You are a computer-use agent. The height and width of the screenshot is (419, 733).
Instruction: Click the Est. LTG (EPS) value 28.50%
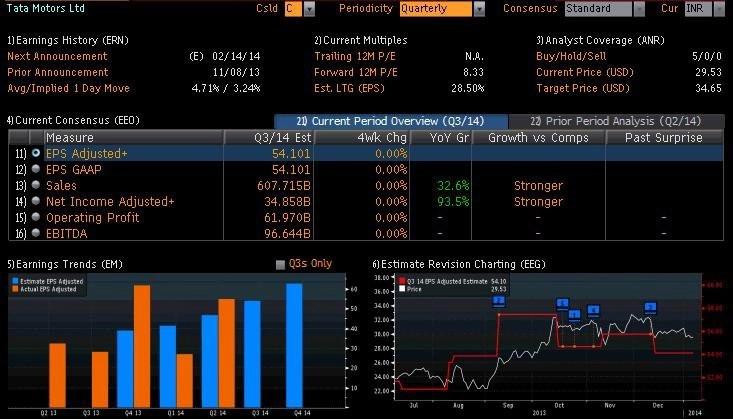point(467,88)
